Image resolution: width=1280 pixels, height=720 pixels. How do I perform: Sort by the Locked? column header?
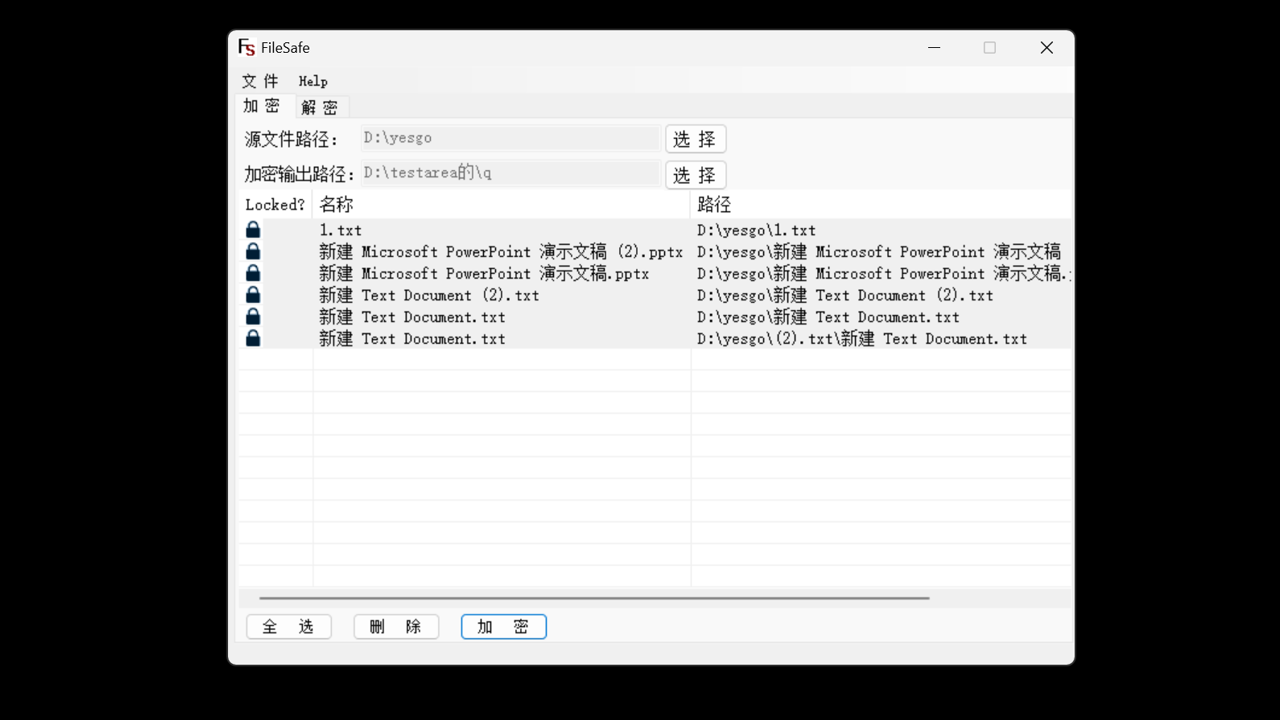[275, 204]
